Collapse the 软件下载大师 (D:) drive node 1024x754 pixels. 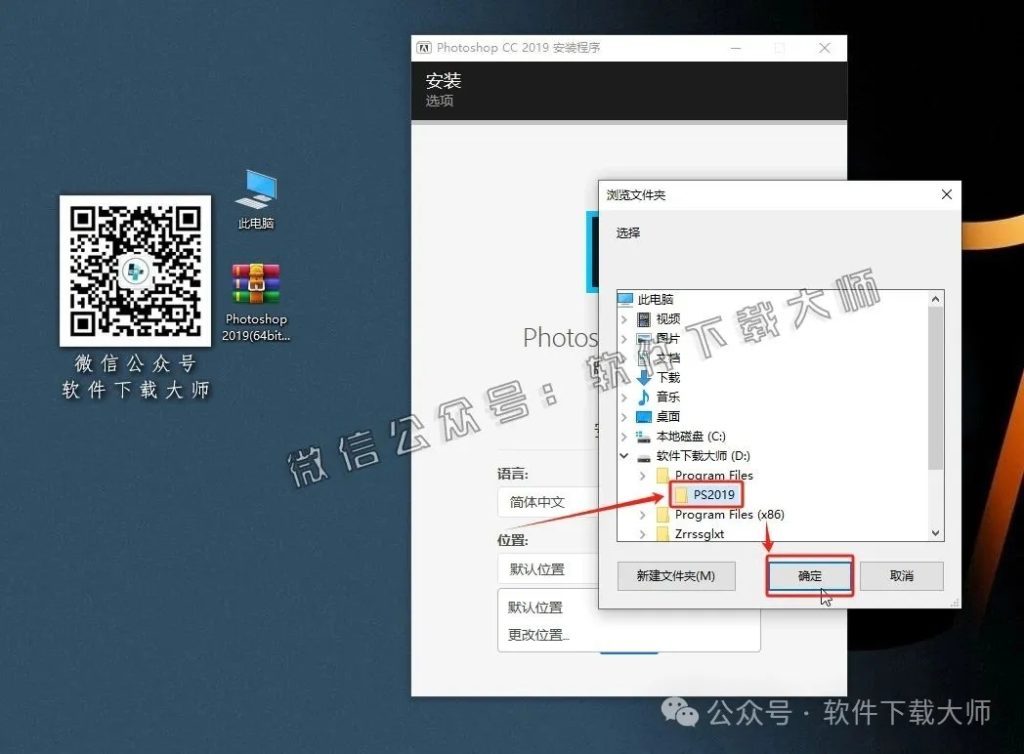pyautogui.click(x=624, y=455)
